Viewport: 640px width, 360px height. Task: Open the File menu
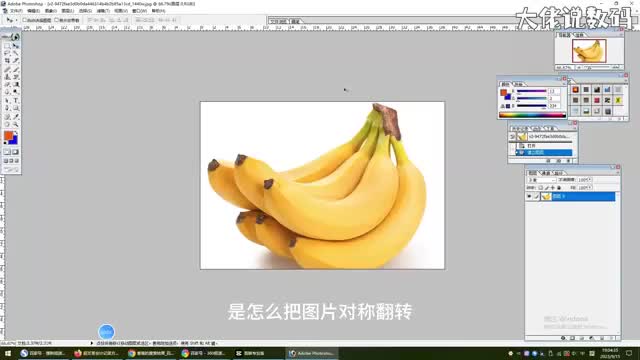point(16,11)
